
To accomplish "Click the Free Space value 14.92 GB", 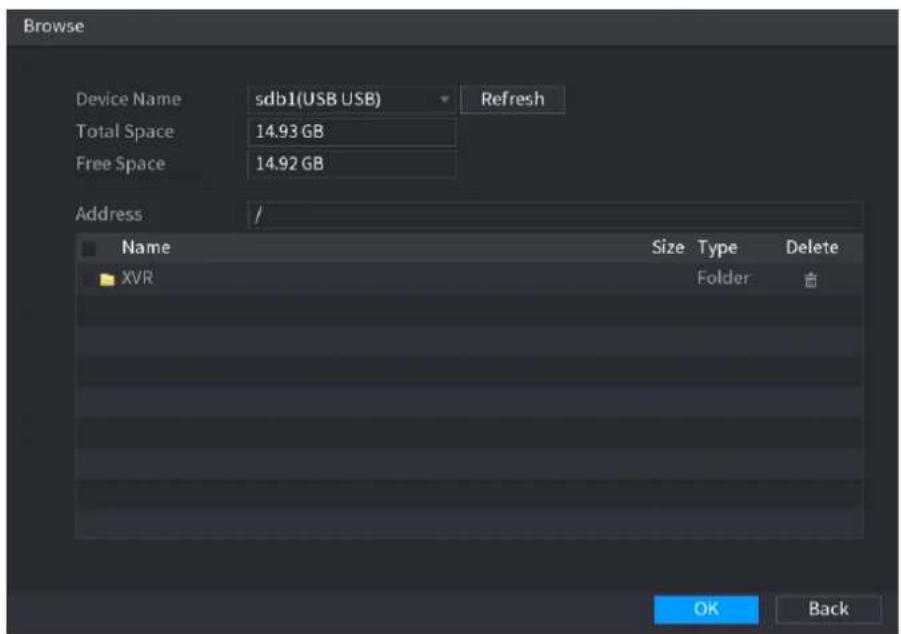I will pos(352,164).
